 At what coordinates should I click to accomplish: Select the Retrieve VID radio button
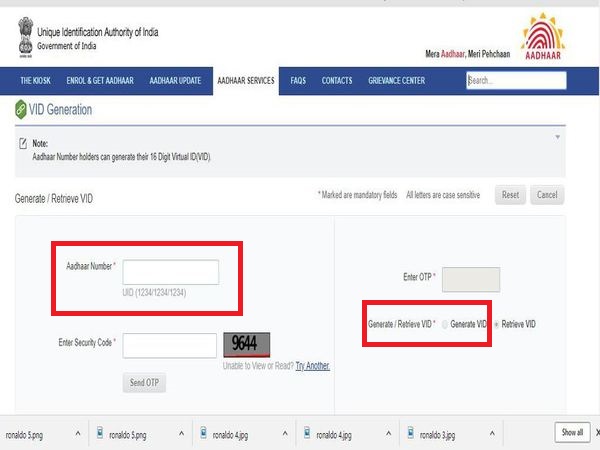click(x=494, y=325)
